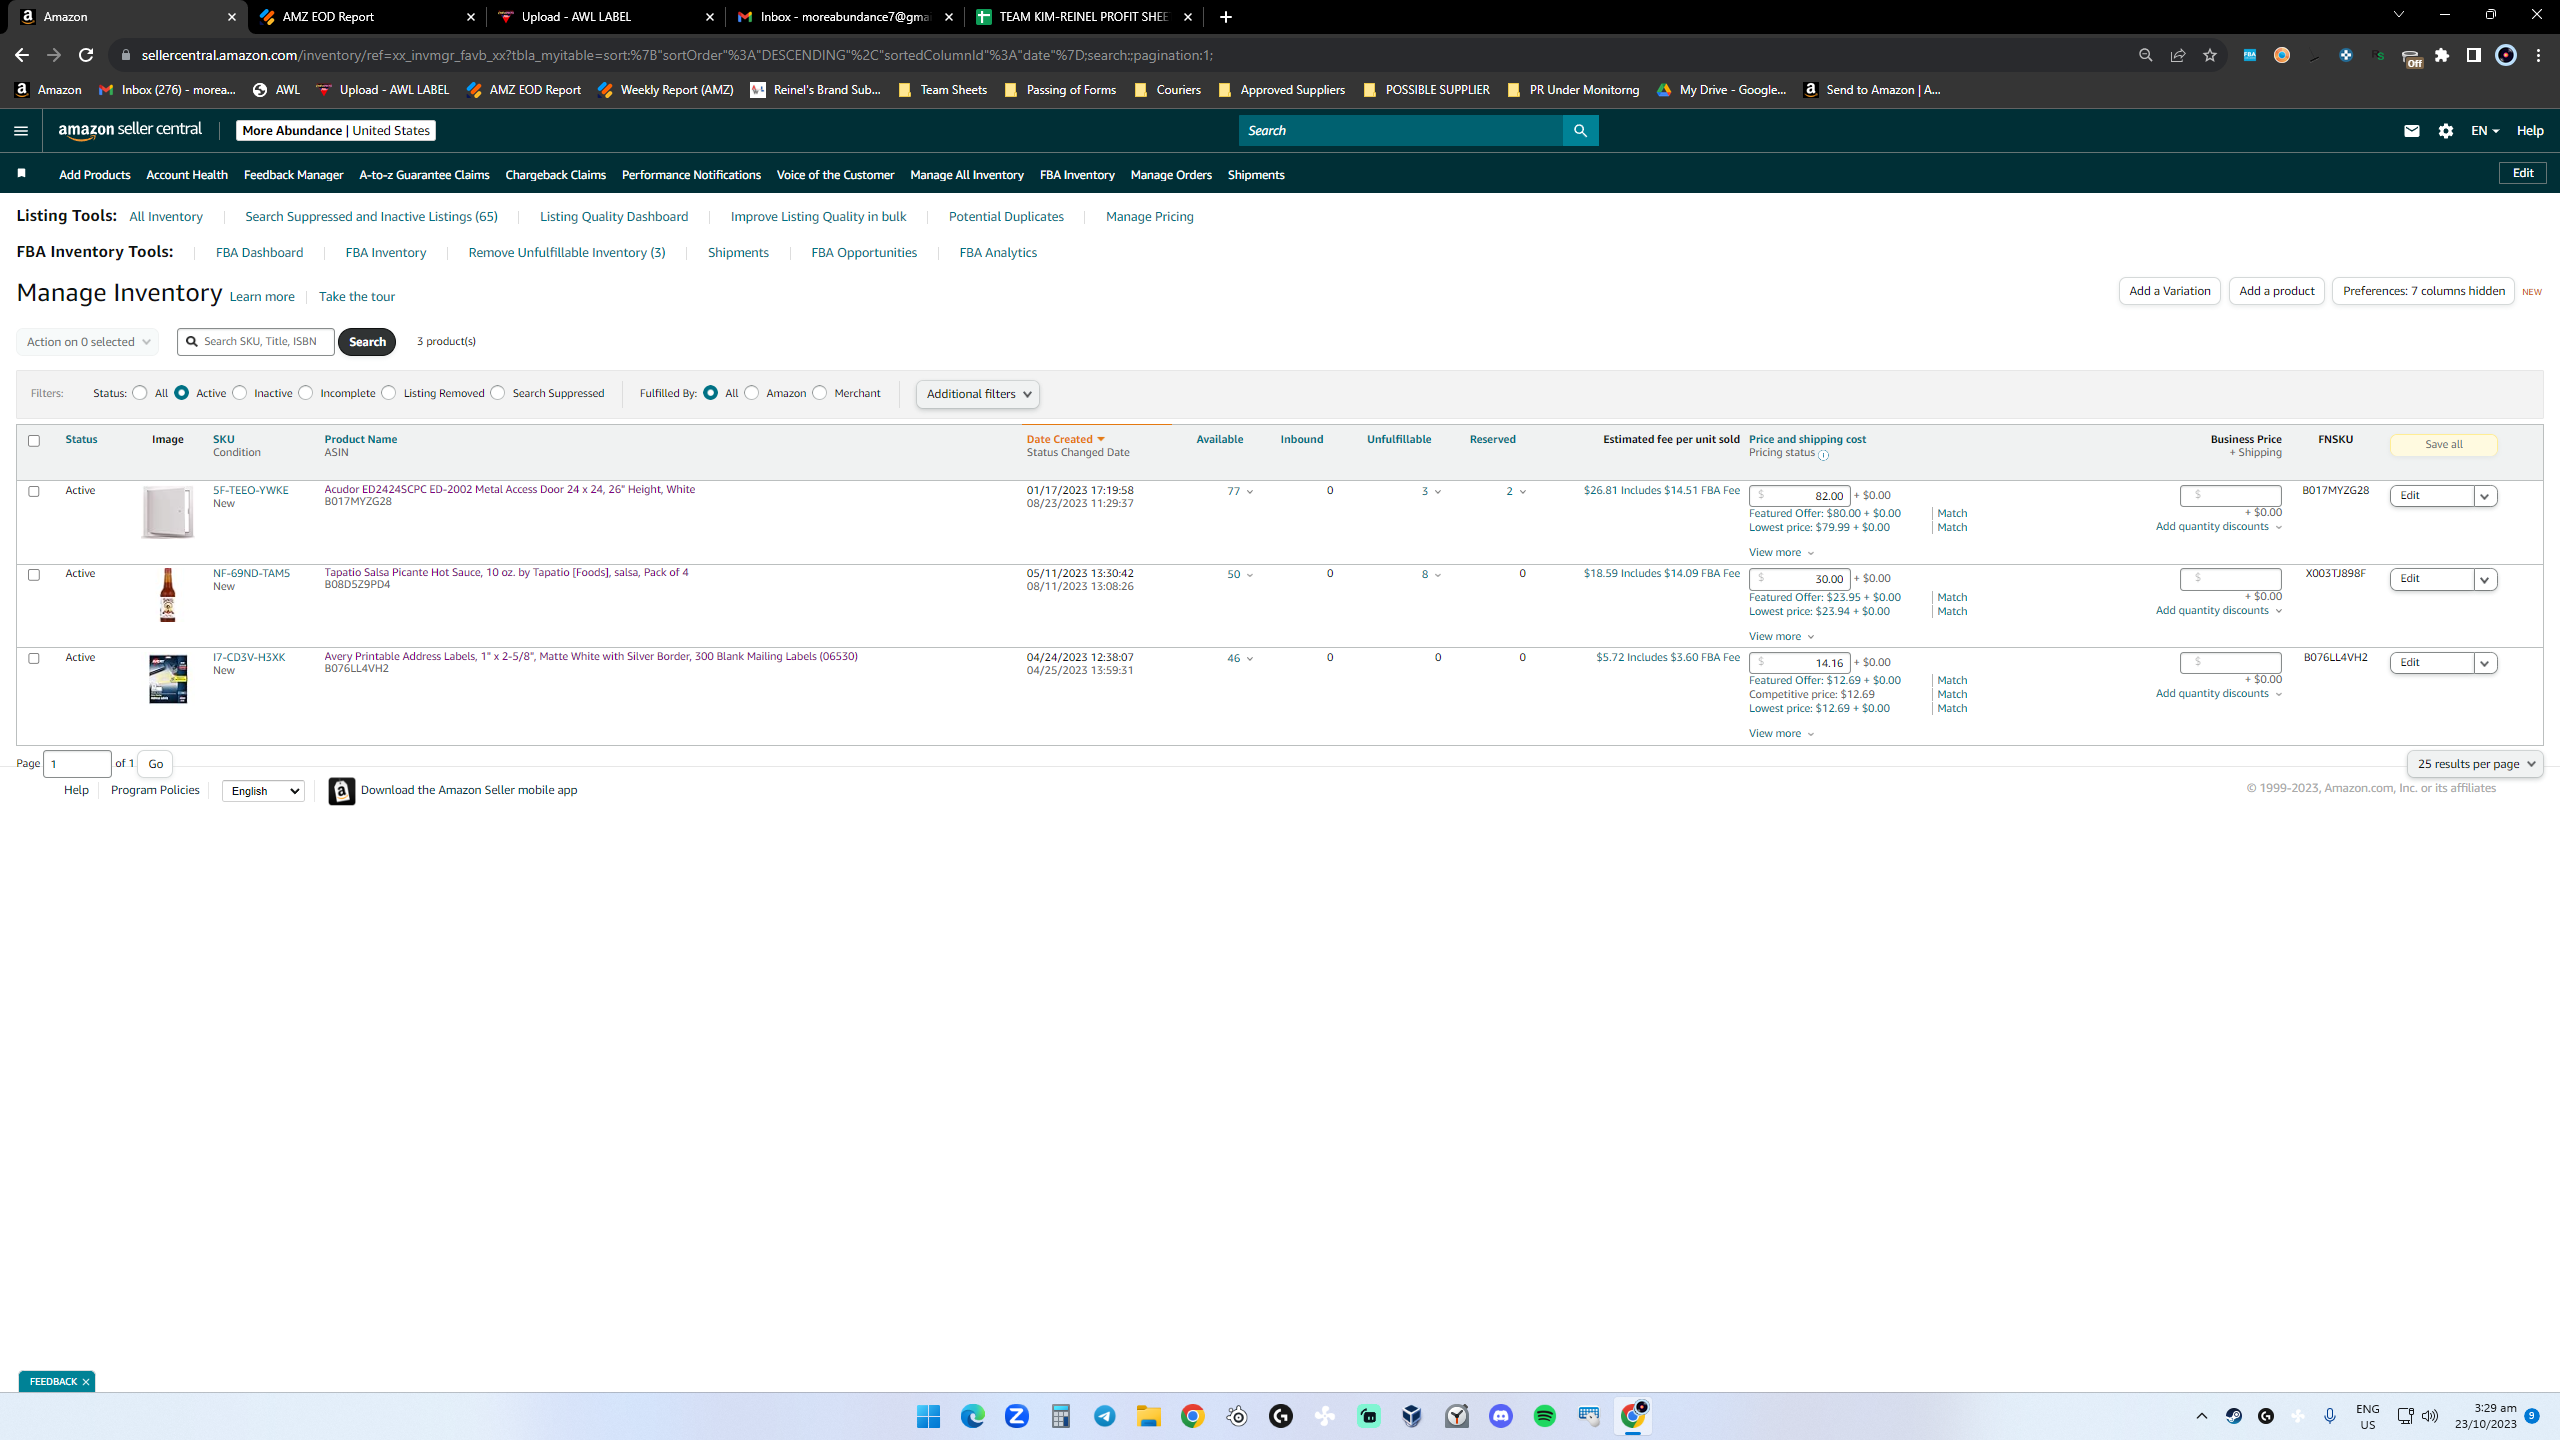2560x1440 pixels.
Task: Open the Listing Quality Dashboard link
Action: (x=614, y=217)
